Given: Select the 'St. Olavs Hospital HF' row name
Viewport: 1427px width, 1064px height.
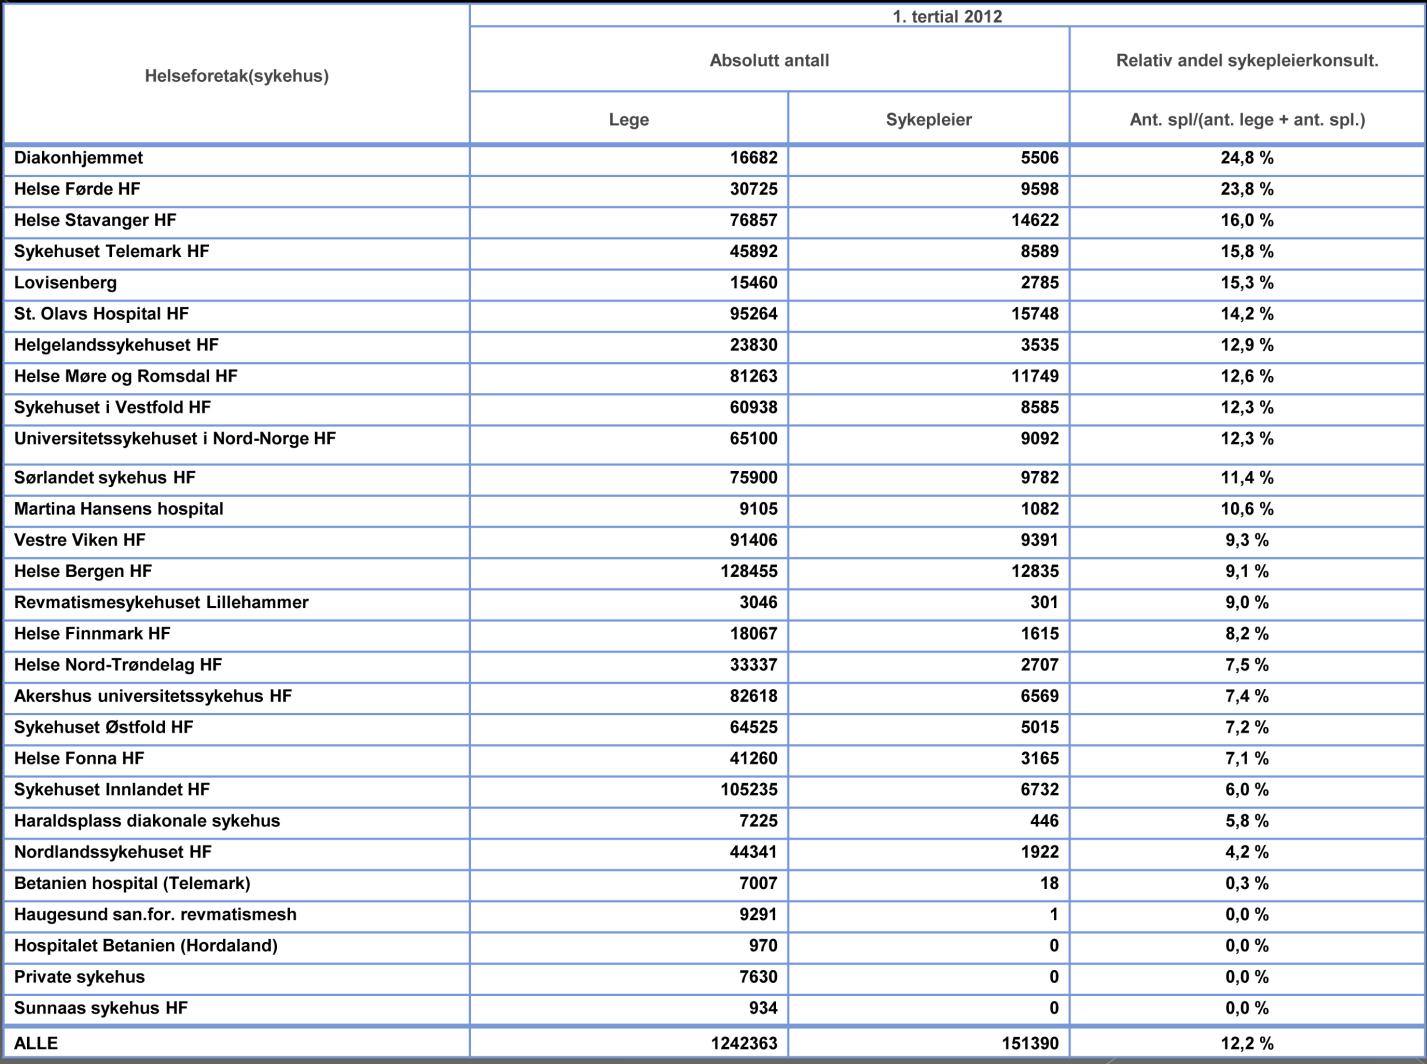Looking at the screenshot, I should [x=101, y=313].
